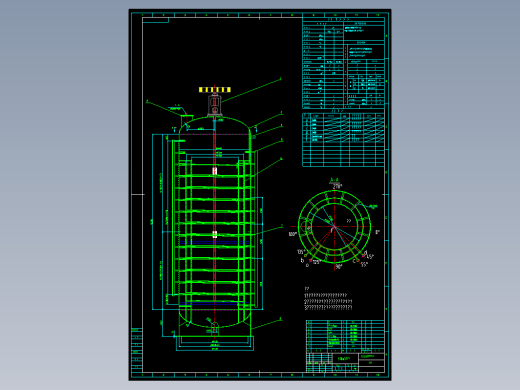This screenshot has width=520, height=390.
Task: Select the upper white coupling on the vessel centerline
Action: coord(215,171)
